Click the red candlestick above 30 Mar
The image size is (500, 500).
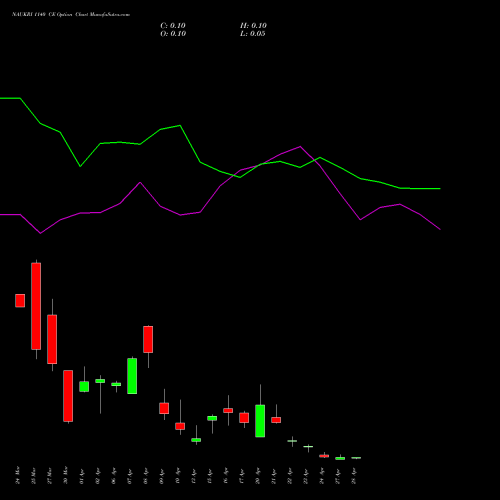pyautogui.click(x=68, y=396)
